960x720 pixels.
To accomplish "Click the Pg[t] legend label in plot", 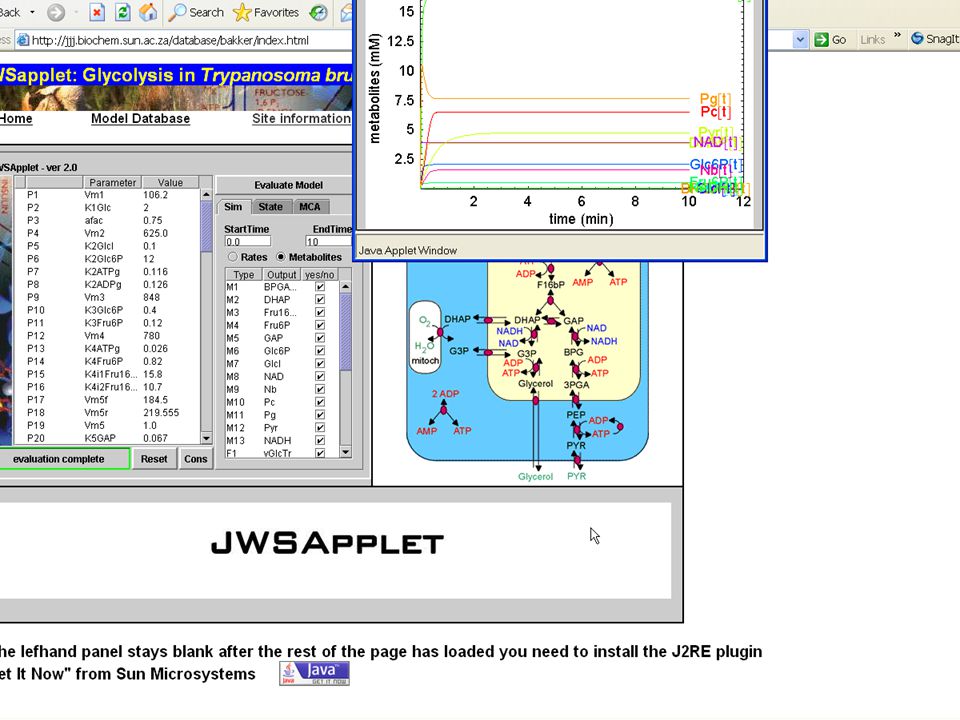I will tap(715, 98).
